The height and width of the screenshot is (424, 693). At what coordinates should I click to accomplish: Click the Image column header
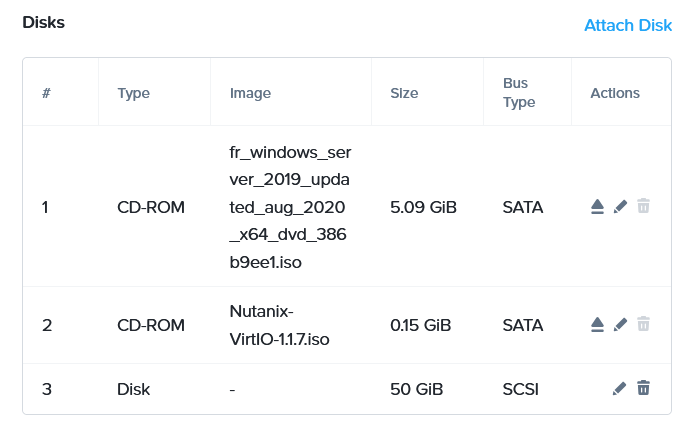click(x=250, y=93)
